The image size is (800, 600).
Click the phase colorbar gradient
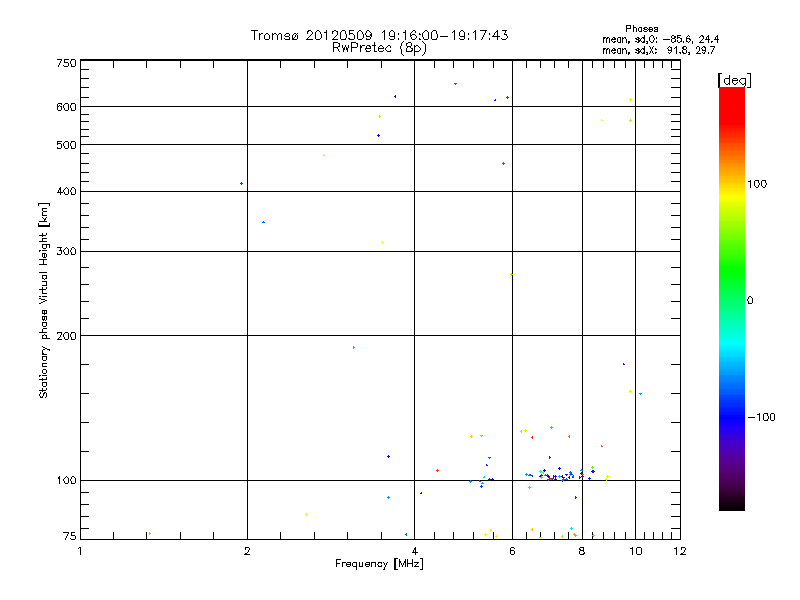tap(732, 299)
